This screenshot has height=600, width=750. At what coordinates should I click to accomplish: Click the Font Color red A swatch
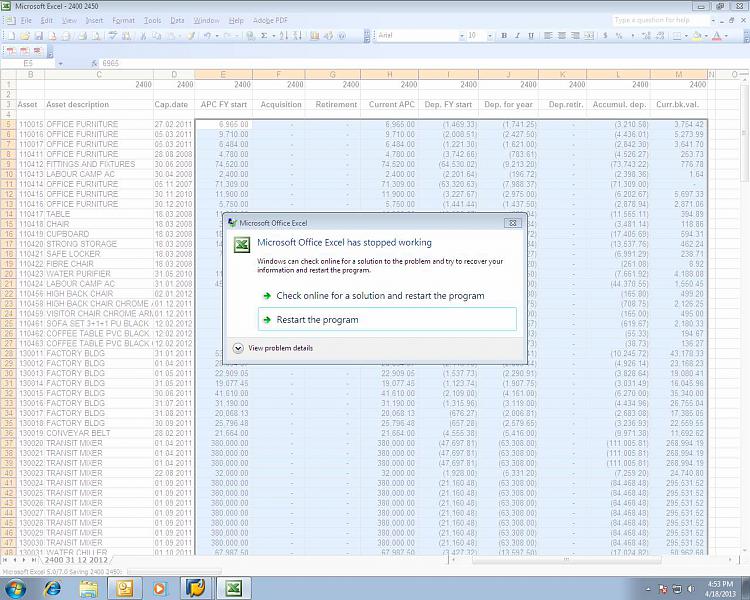tap(717, 36)
